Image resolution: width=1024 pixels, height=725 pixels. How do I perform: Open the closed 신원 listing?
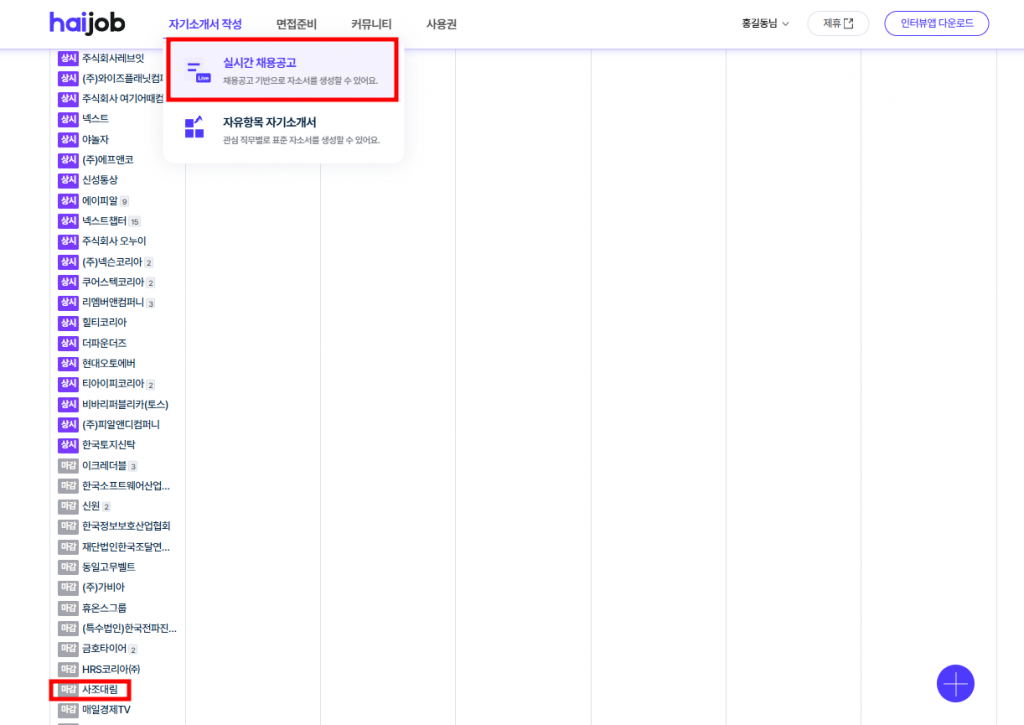[91, 506]
